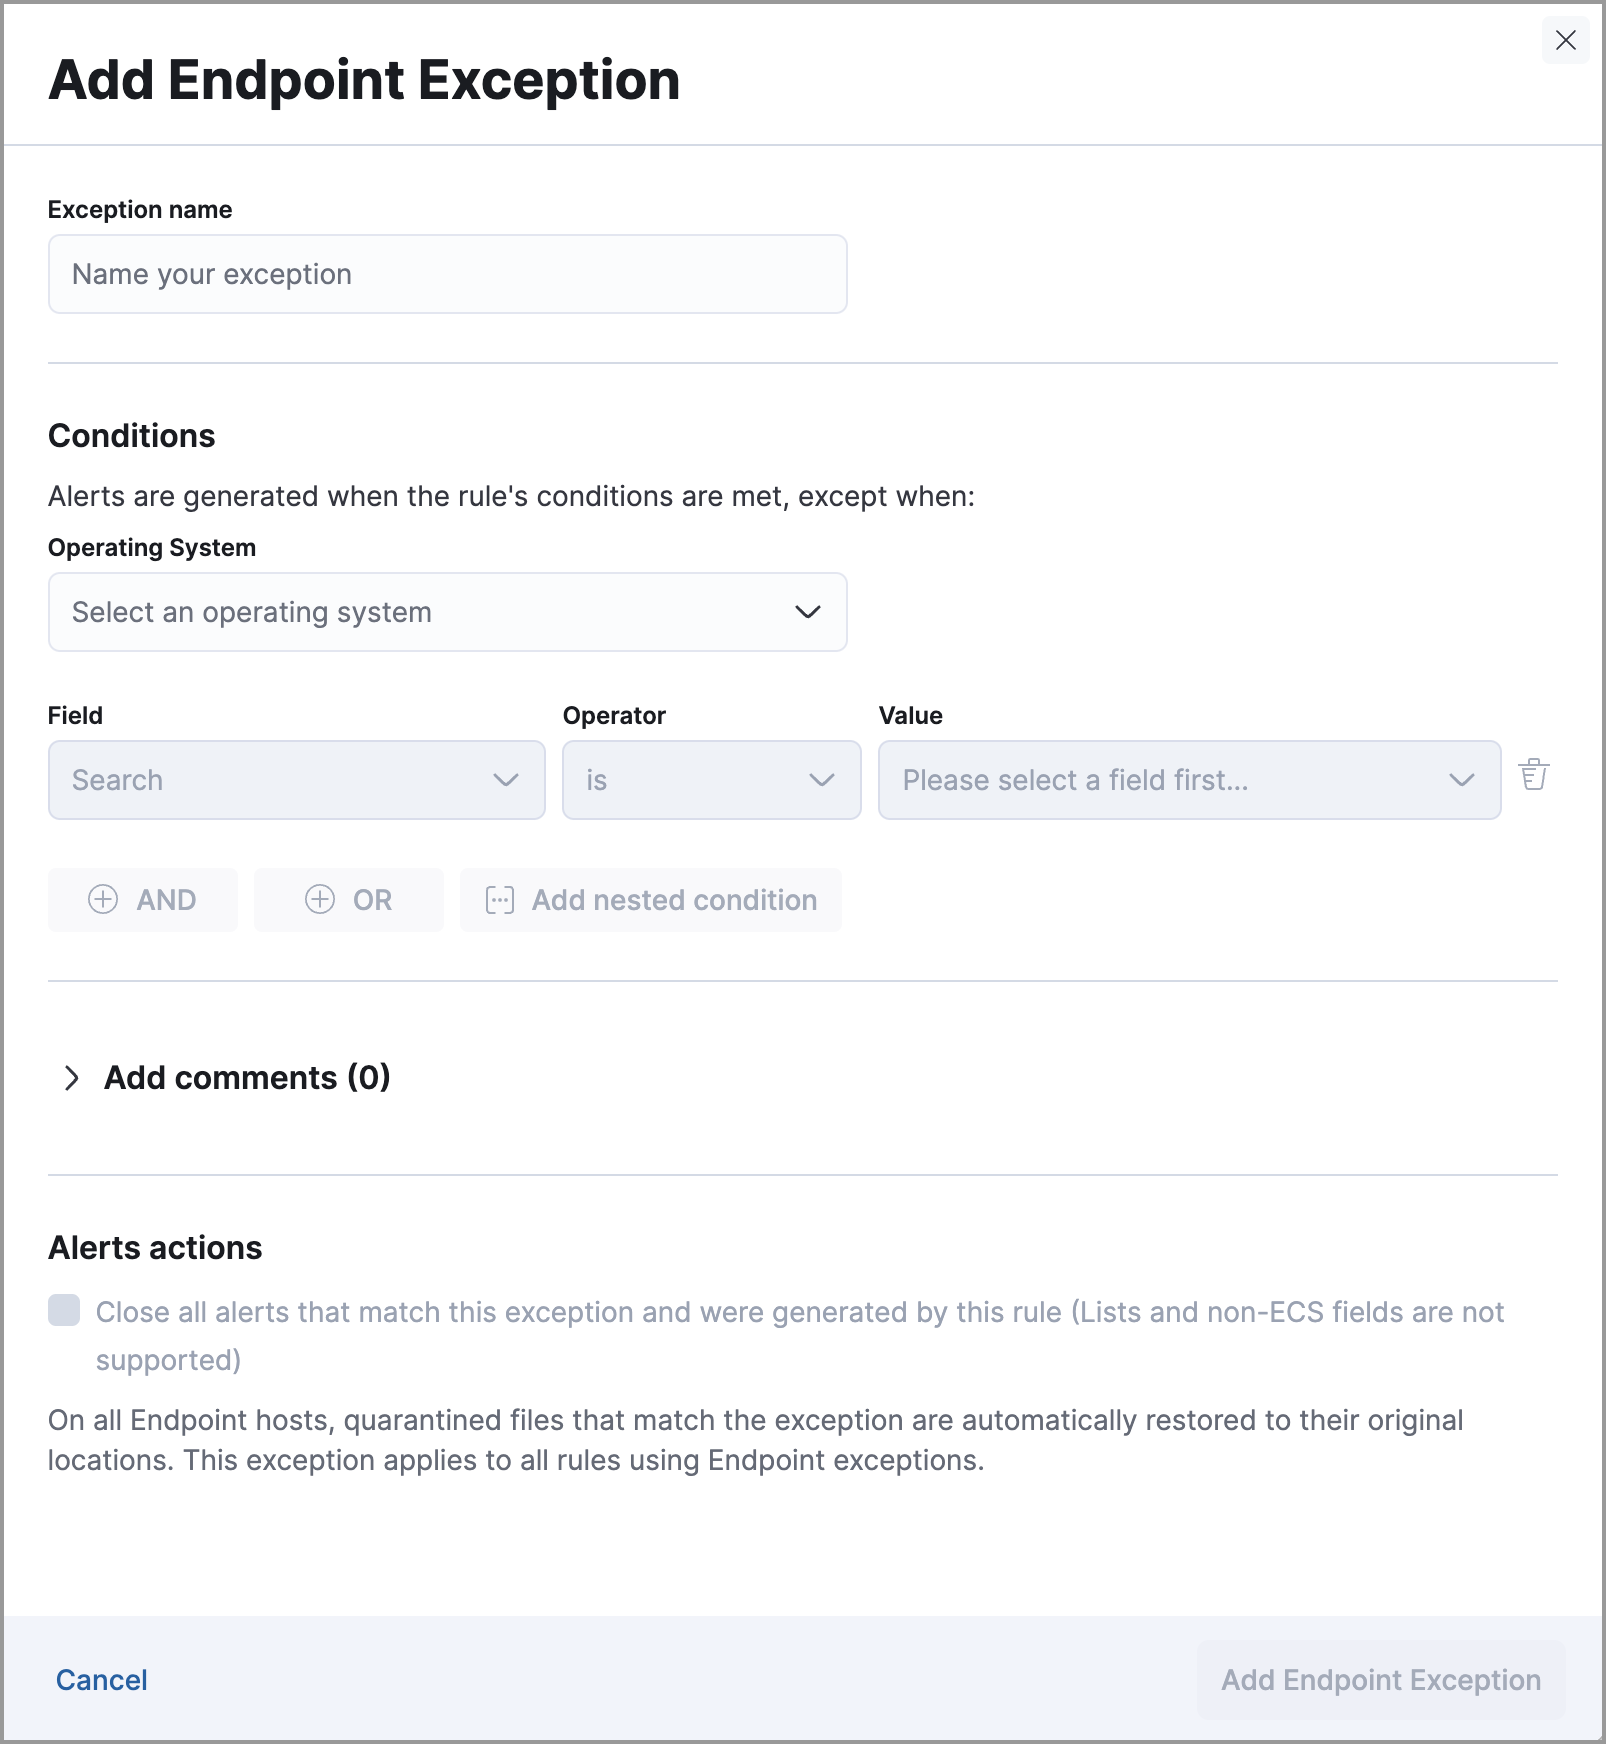This screenshot has width=1606, height=1744.
Task: Click the exception name input field
Action: [x=446, y=273]
